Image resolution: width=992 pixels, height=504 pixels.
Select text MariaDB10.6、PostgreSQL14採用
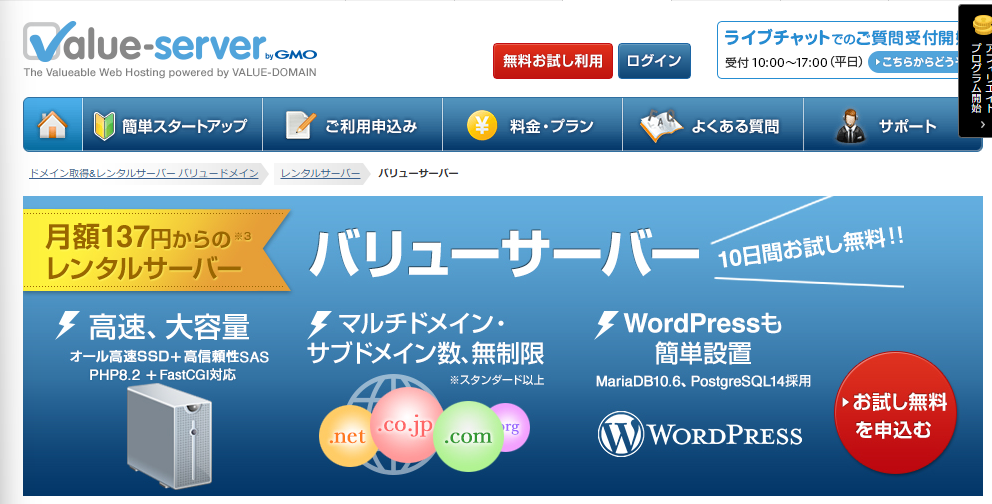(x=704, y=381)
